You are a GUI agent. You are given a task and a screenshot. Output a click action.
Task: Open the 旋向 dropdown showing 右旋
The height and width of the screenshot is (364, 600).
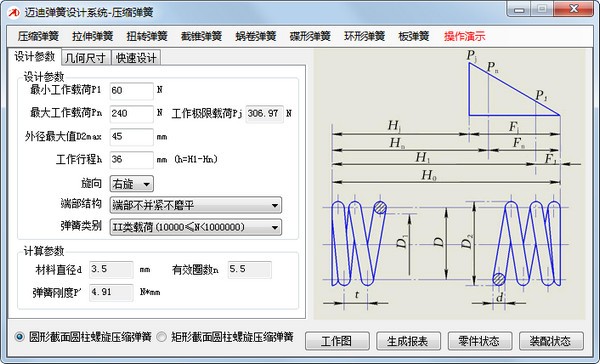132,184
